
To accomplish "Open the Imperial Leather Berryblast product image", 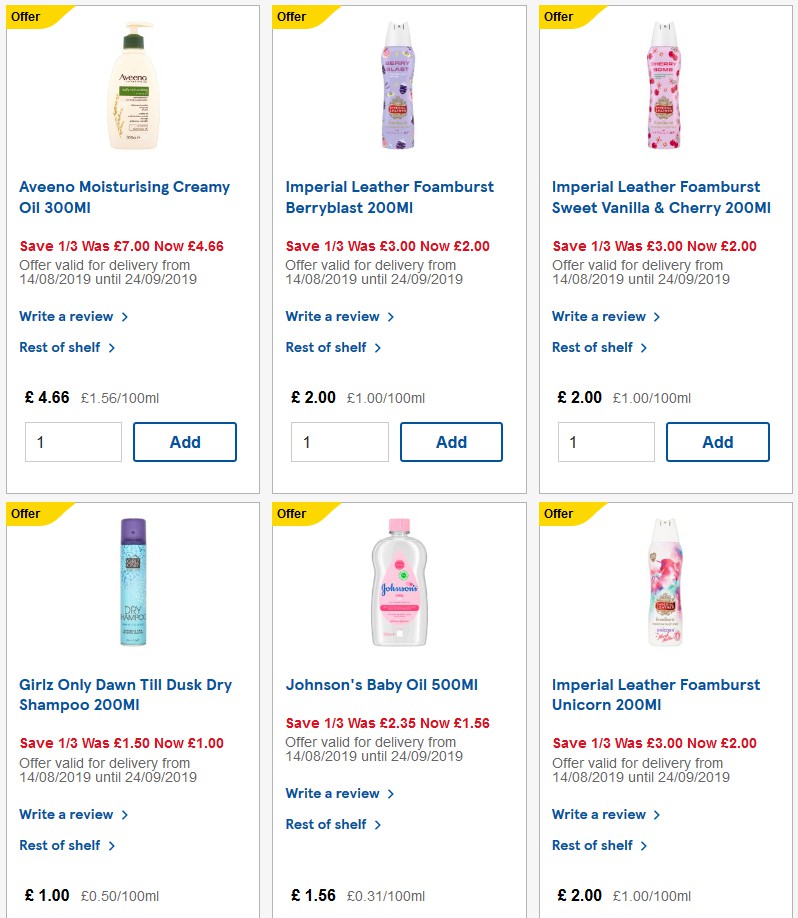I will tap(398, 85).
